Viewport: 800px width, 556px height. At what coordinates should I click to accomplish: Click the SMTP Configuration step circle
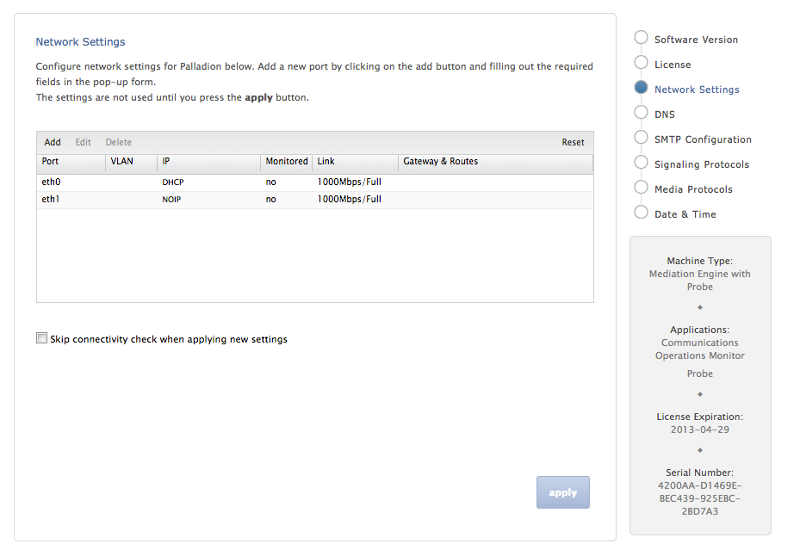coord(641,138)
